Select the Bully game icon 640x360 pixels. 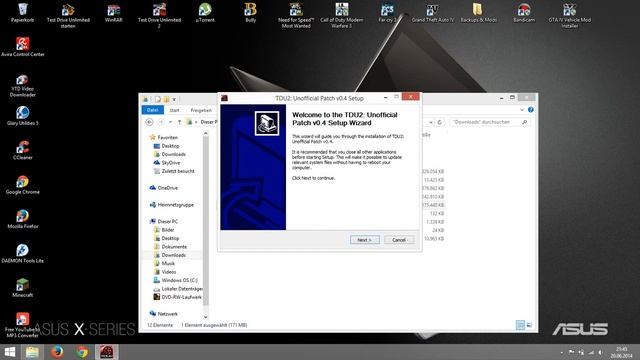[251, 13]
